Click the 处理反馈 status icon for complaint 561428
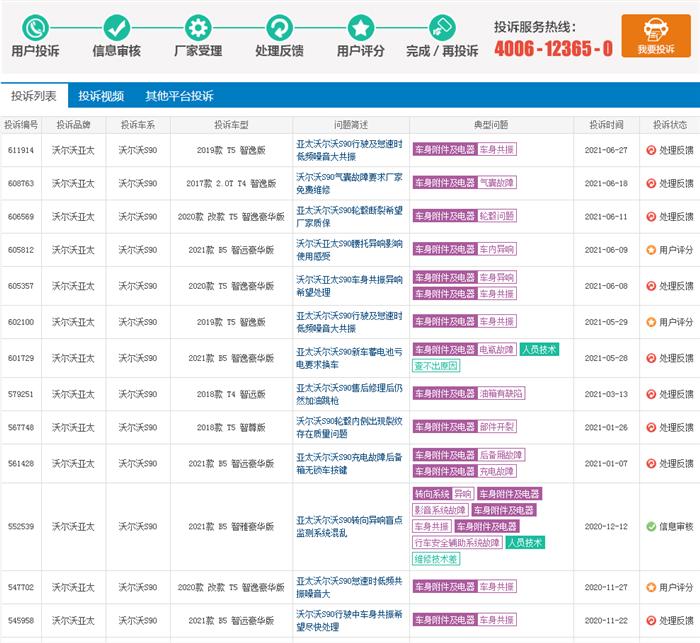The height and width of the screenshot is (643, 700). pos(651,463)
